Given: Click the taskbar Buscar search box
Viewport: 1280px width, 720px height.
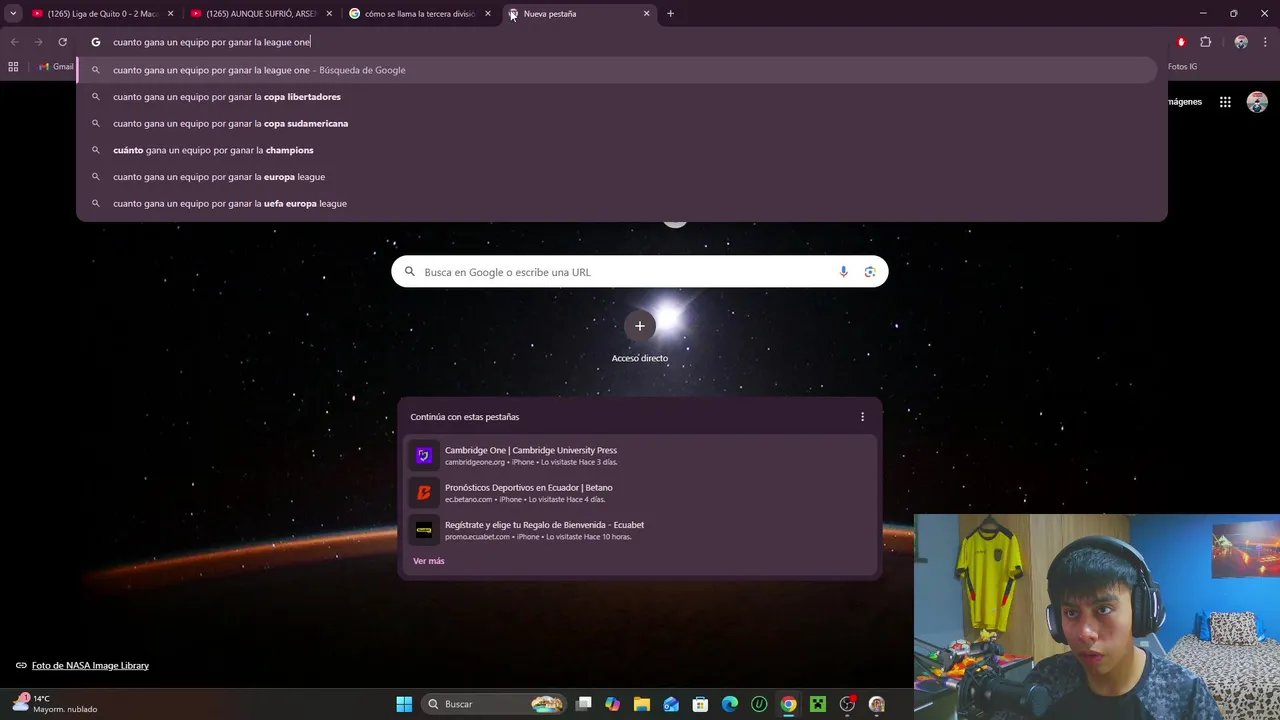Looking at the screenshot, I should point(494,704).
